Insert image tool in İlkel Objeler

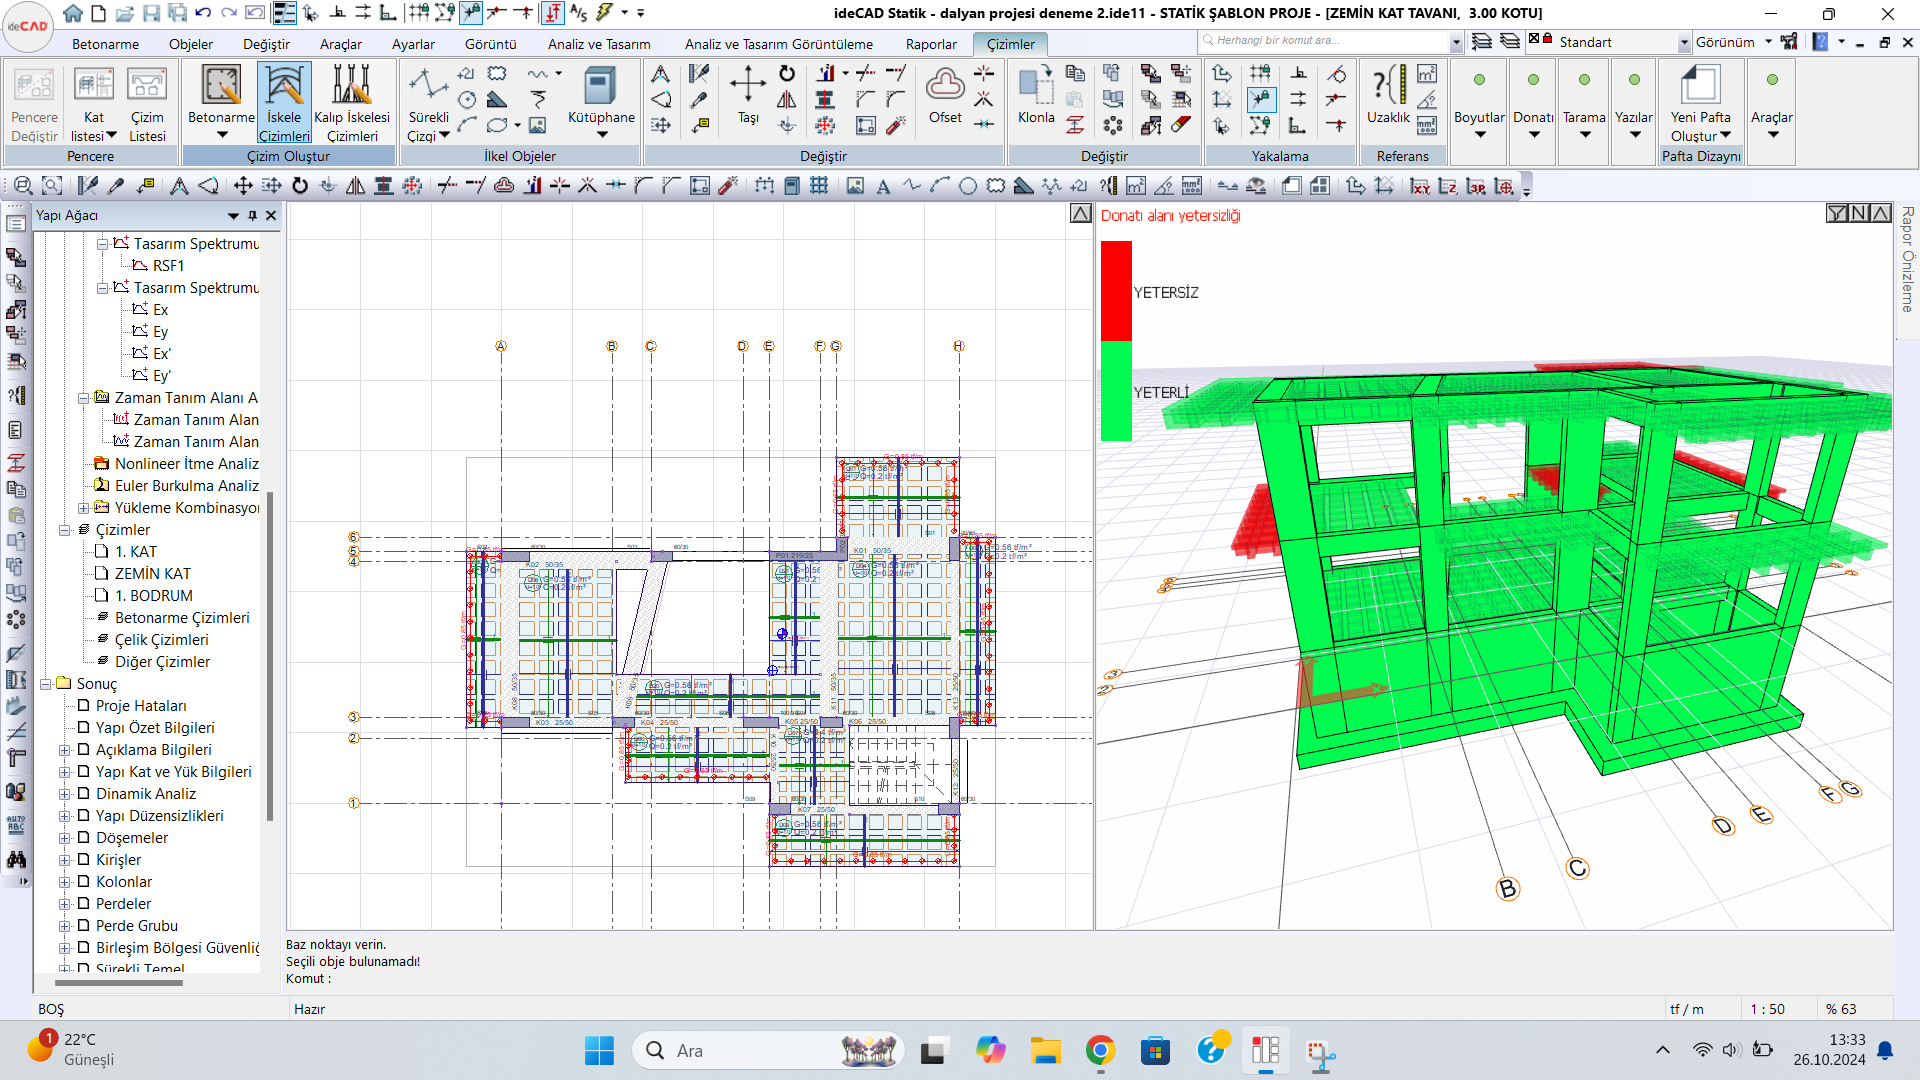537,125
